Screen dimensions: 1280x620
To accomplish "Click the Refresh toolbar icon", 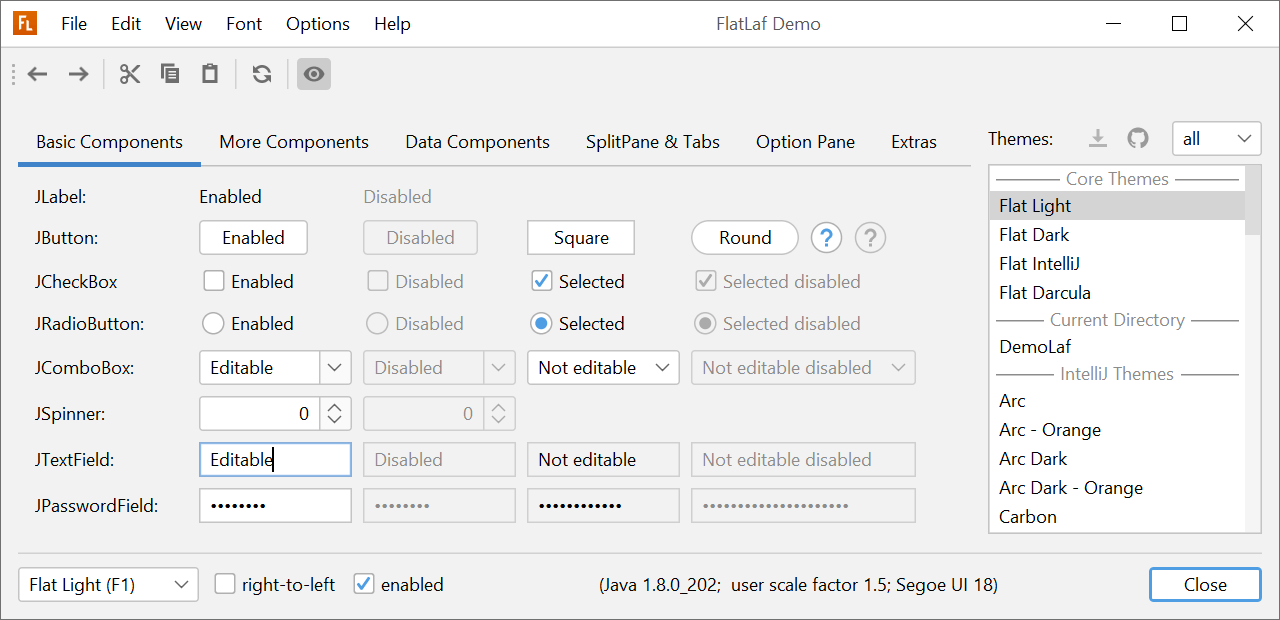I will point(262,74).
